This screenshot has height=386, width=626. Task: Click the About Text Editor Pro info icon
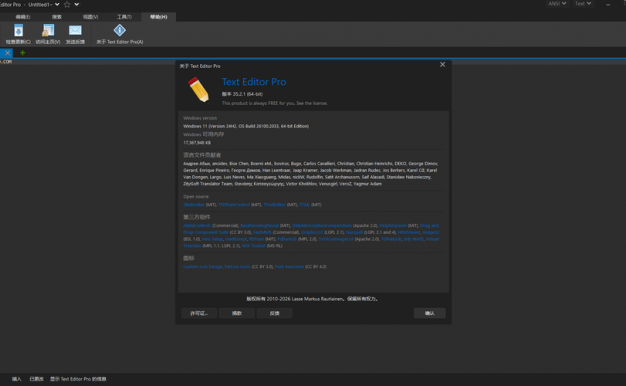point(119,30)
